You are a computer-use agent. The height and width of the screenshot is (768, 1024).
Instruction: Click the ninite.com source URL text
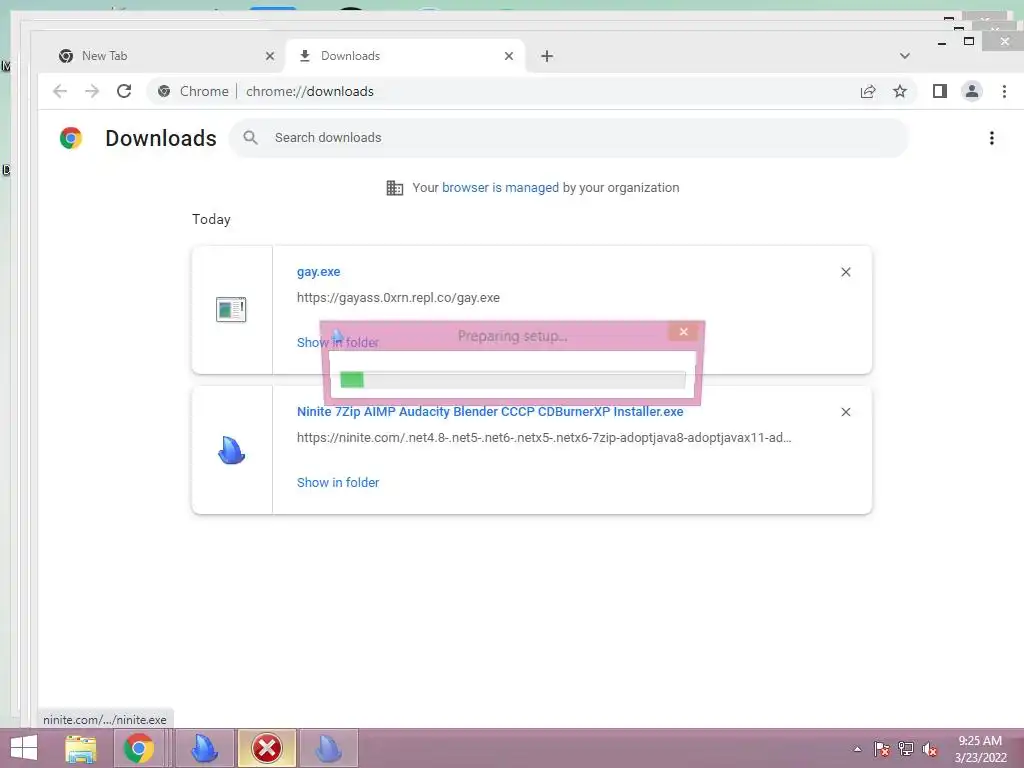click(x=544, y=438)
